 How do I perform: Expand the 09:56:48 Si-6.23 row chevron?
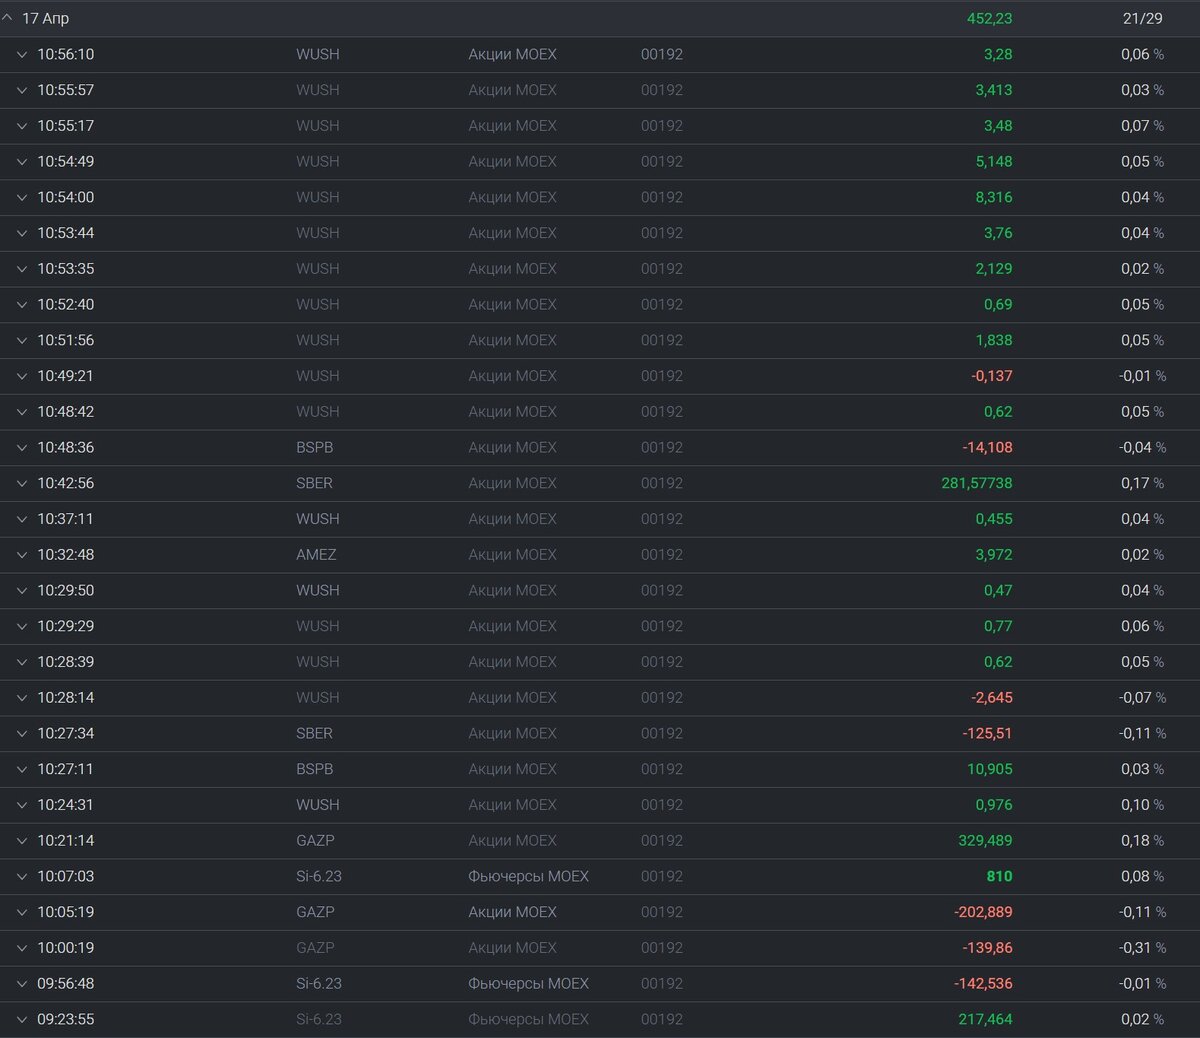[22, 984]
